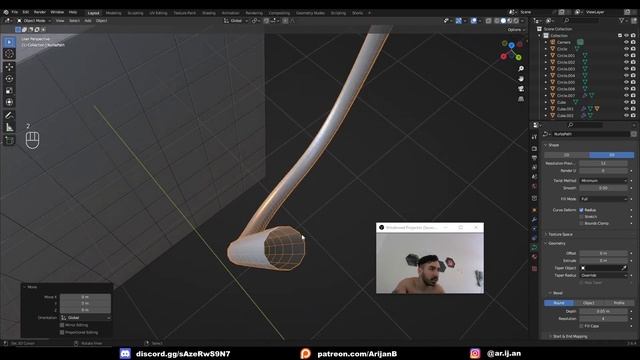Image resolution: width=640 pixels, height=360 pixels.
Task: Click the Taper Object eyedropper icon
Action: (x=624, y=268)
